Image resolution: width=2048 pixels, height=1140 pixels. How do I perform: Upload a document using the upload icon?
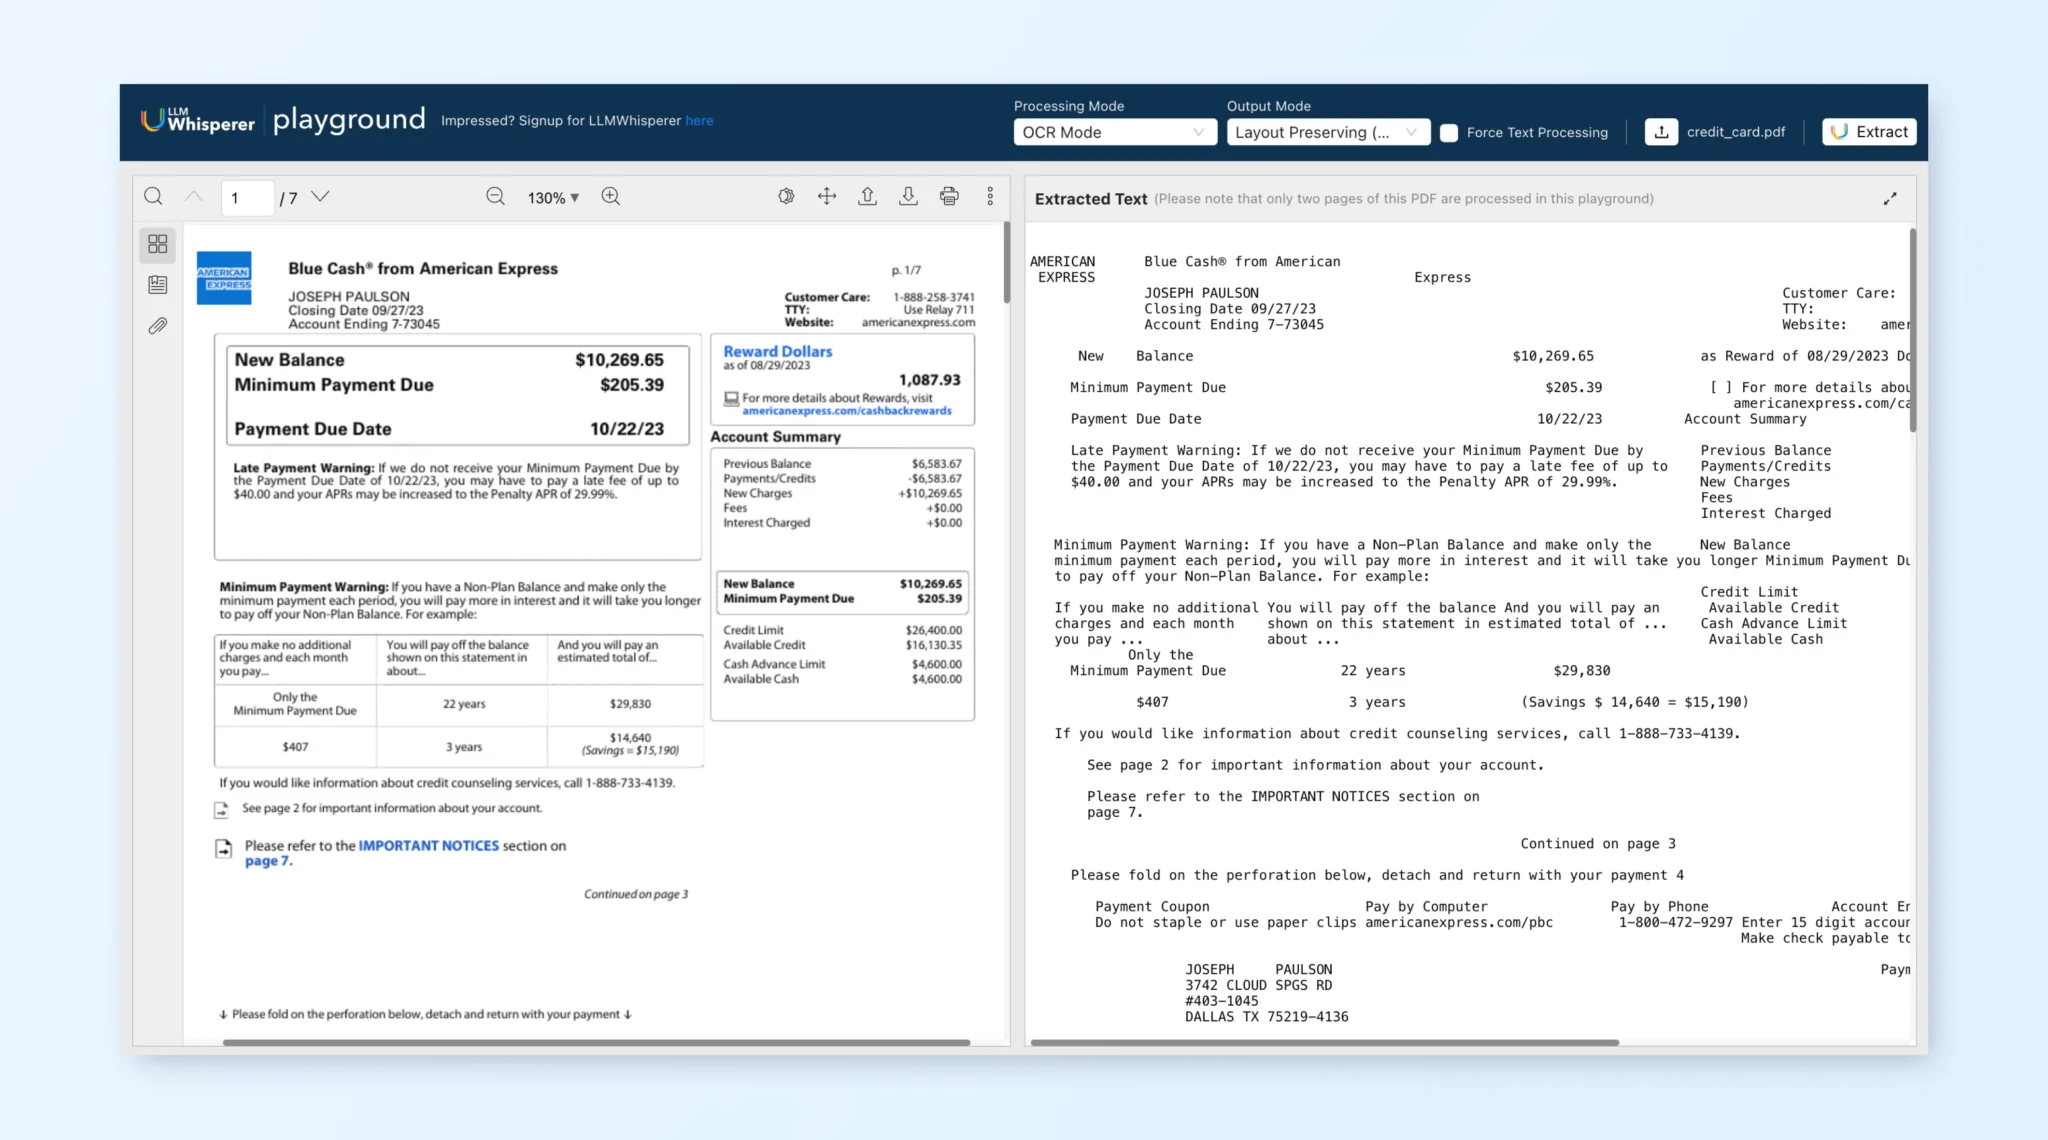coord(868,196)
